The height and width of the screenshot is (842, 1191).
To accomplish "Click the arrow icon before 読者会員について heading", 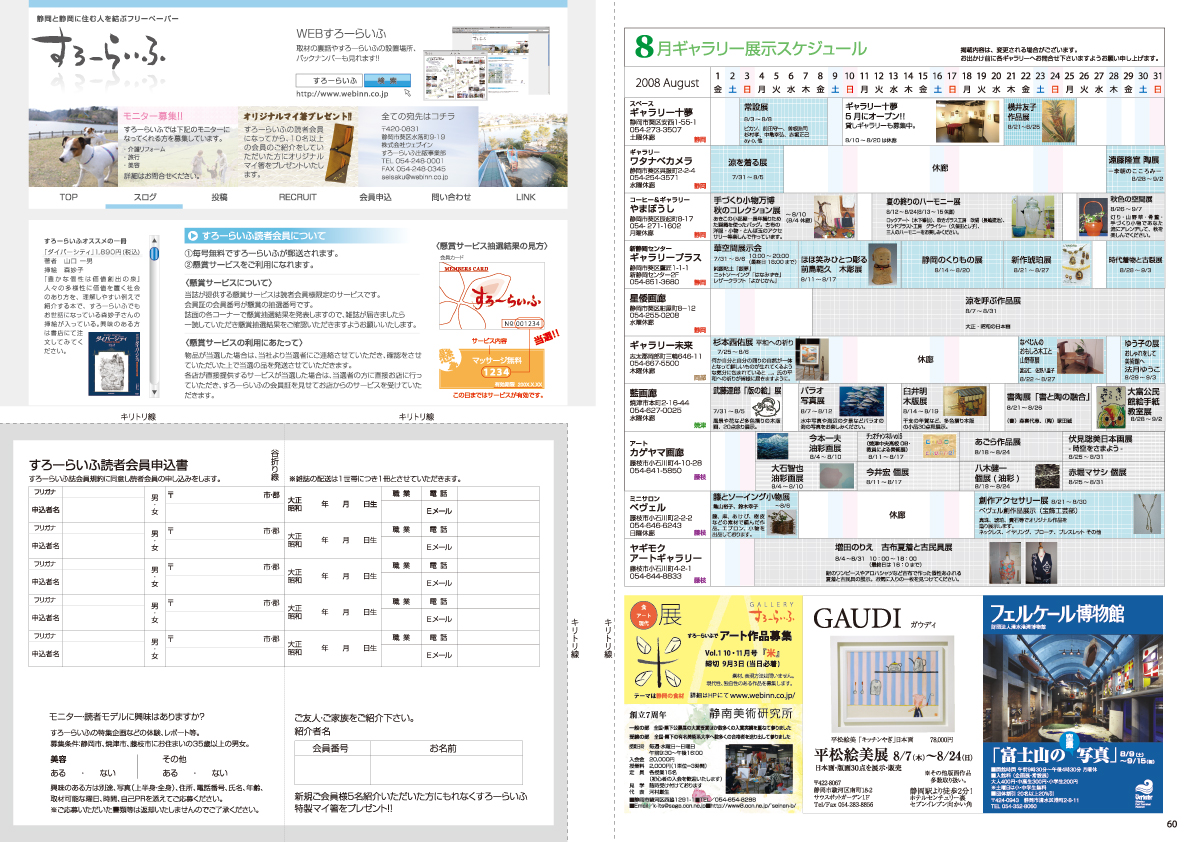I will (x=193, y=236).
